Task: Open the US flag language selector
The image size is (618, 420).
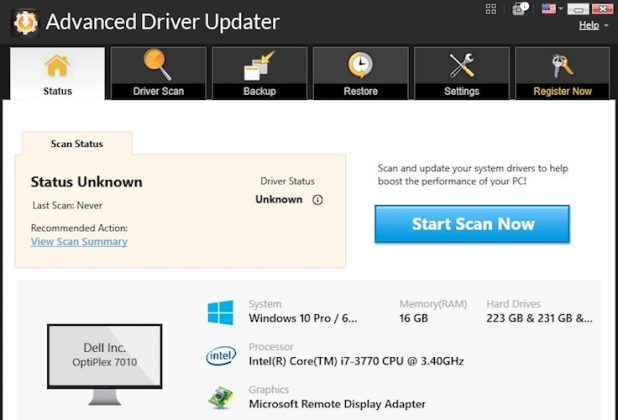Action: [548, 9]
